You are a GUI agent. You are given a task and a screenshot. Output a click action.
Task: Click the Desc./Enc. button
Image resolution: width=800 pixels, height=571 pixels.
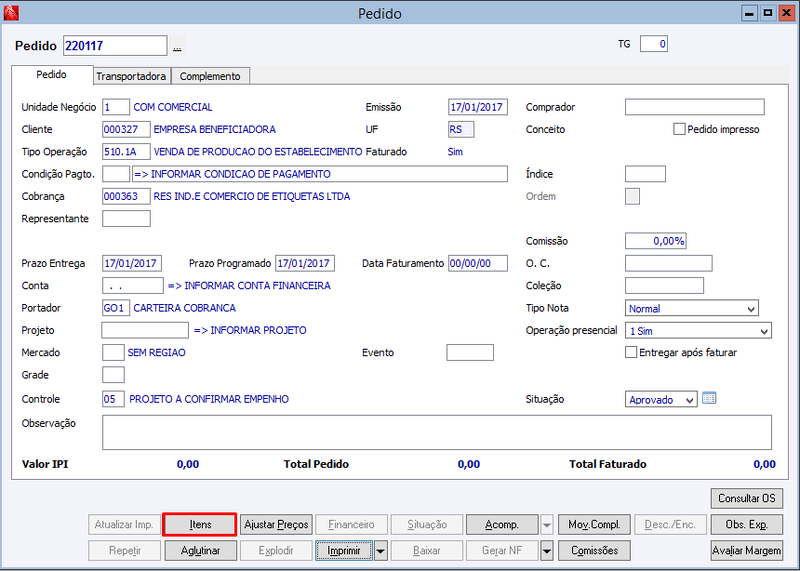[670, 525]
